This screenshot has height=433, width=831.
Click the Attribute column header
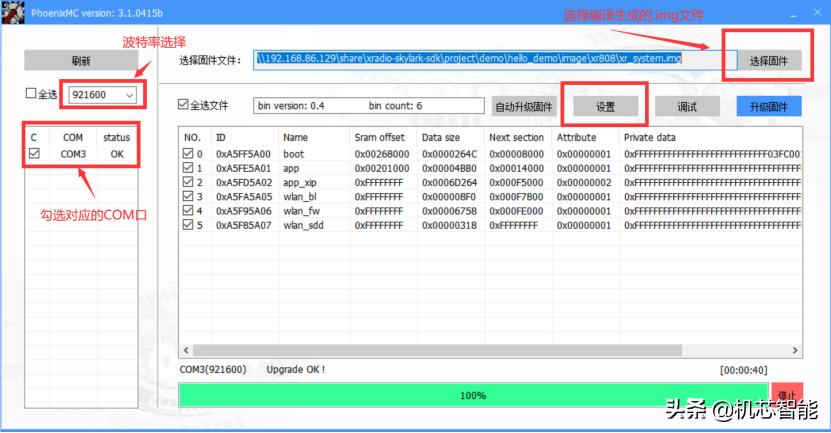click(x=577, y=138)
